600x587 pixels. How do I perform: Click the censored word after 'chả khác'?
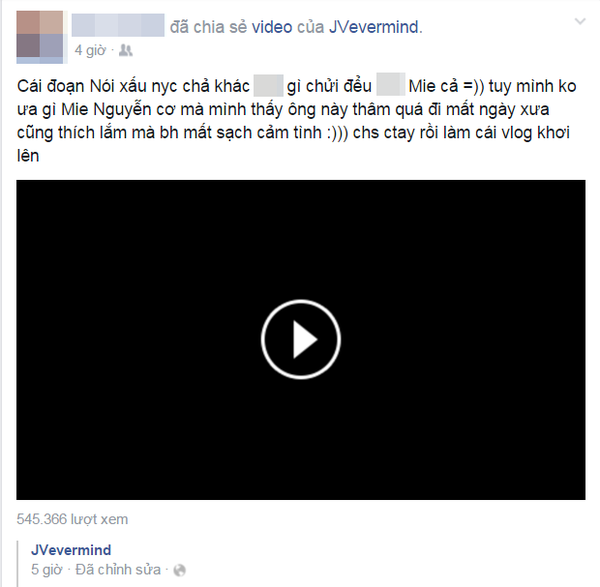(268, 86)
